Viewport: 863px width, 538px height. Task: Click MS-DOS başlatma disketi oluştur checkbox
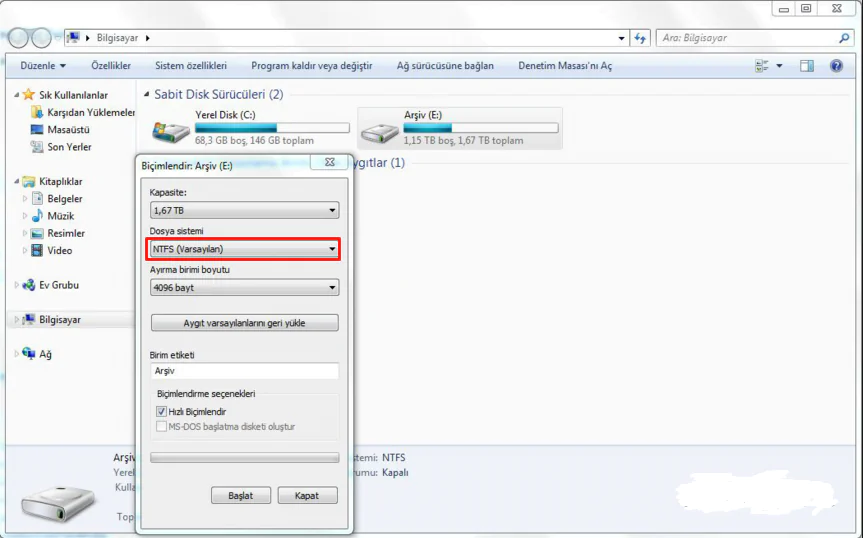click(161, 426)
